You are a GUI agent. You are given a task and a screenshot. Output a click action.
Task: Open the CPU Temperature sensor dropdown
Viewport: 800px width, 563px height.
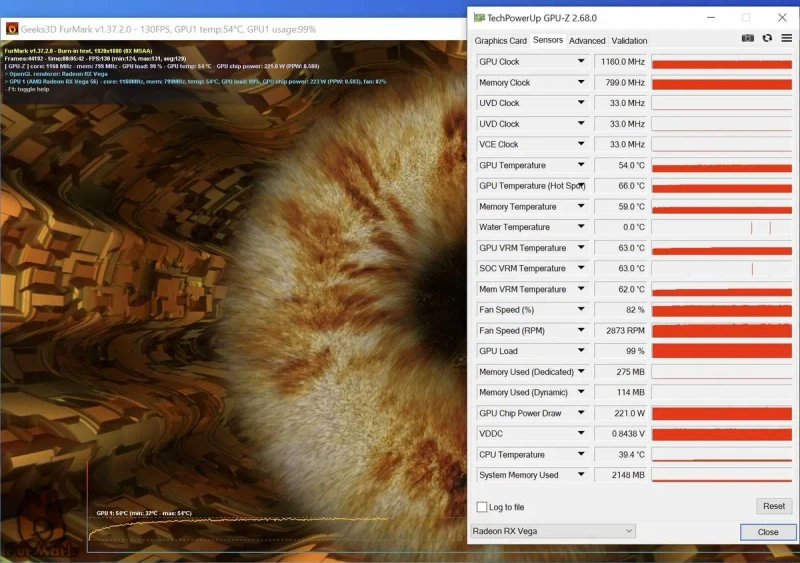[581, 454]
